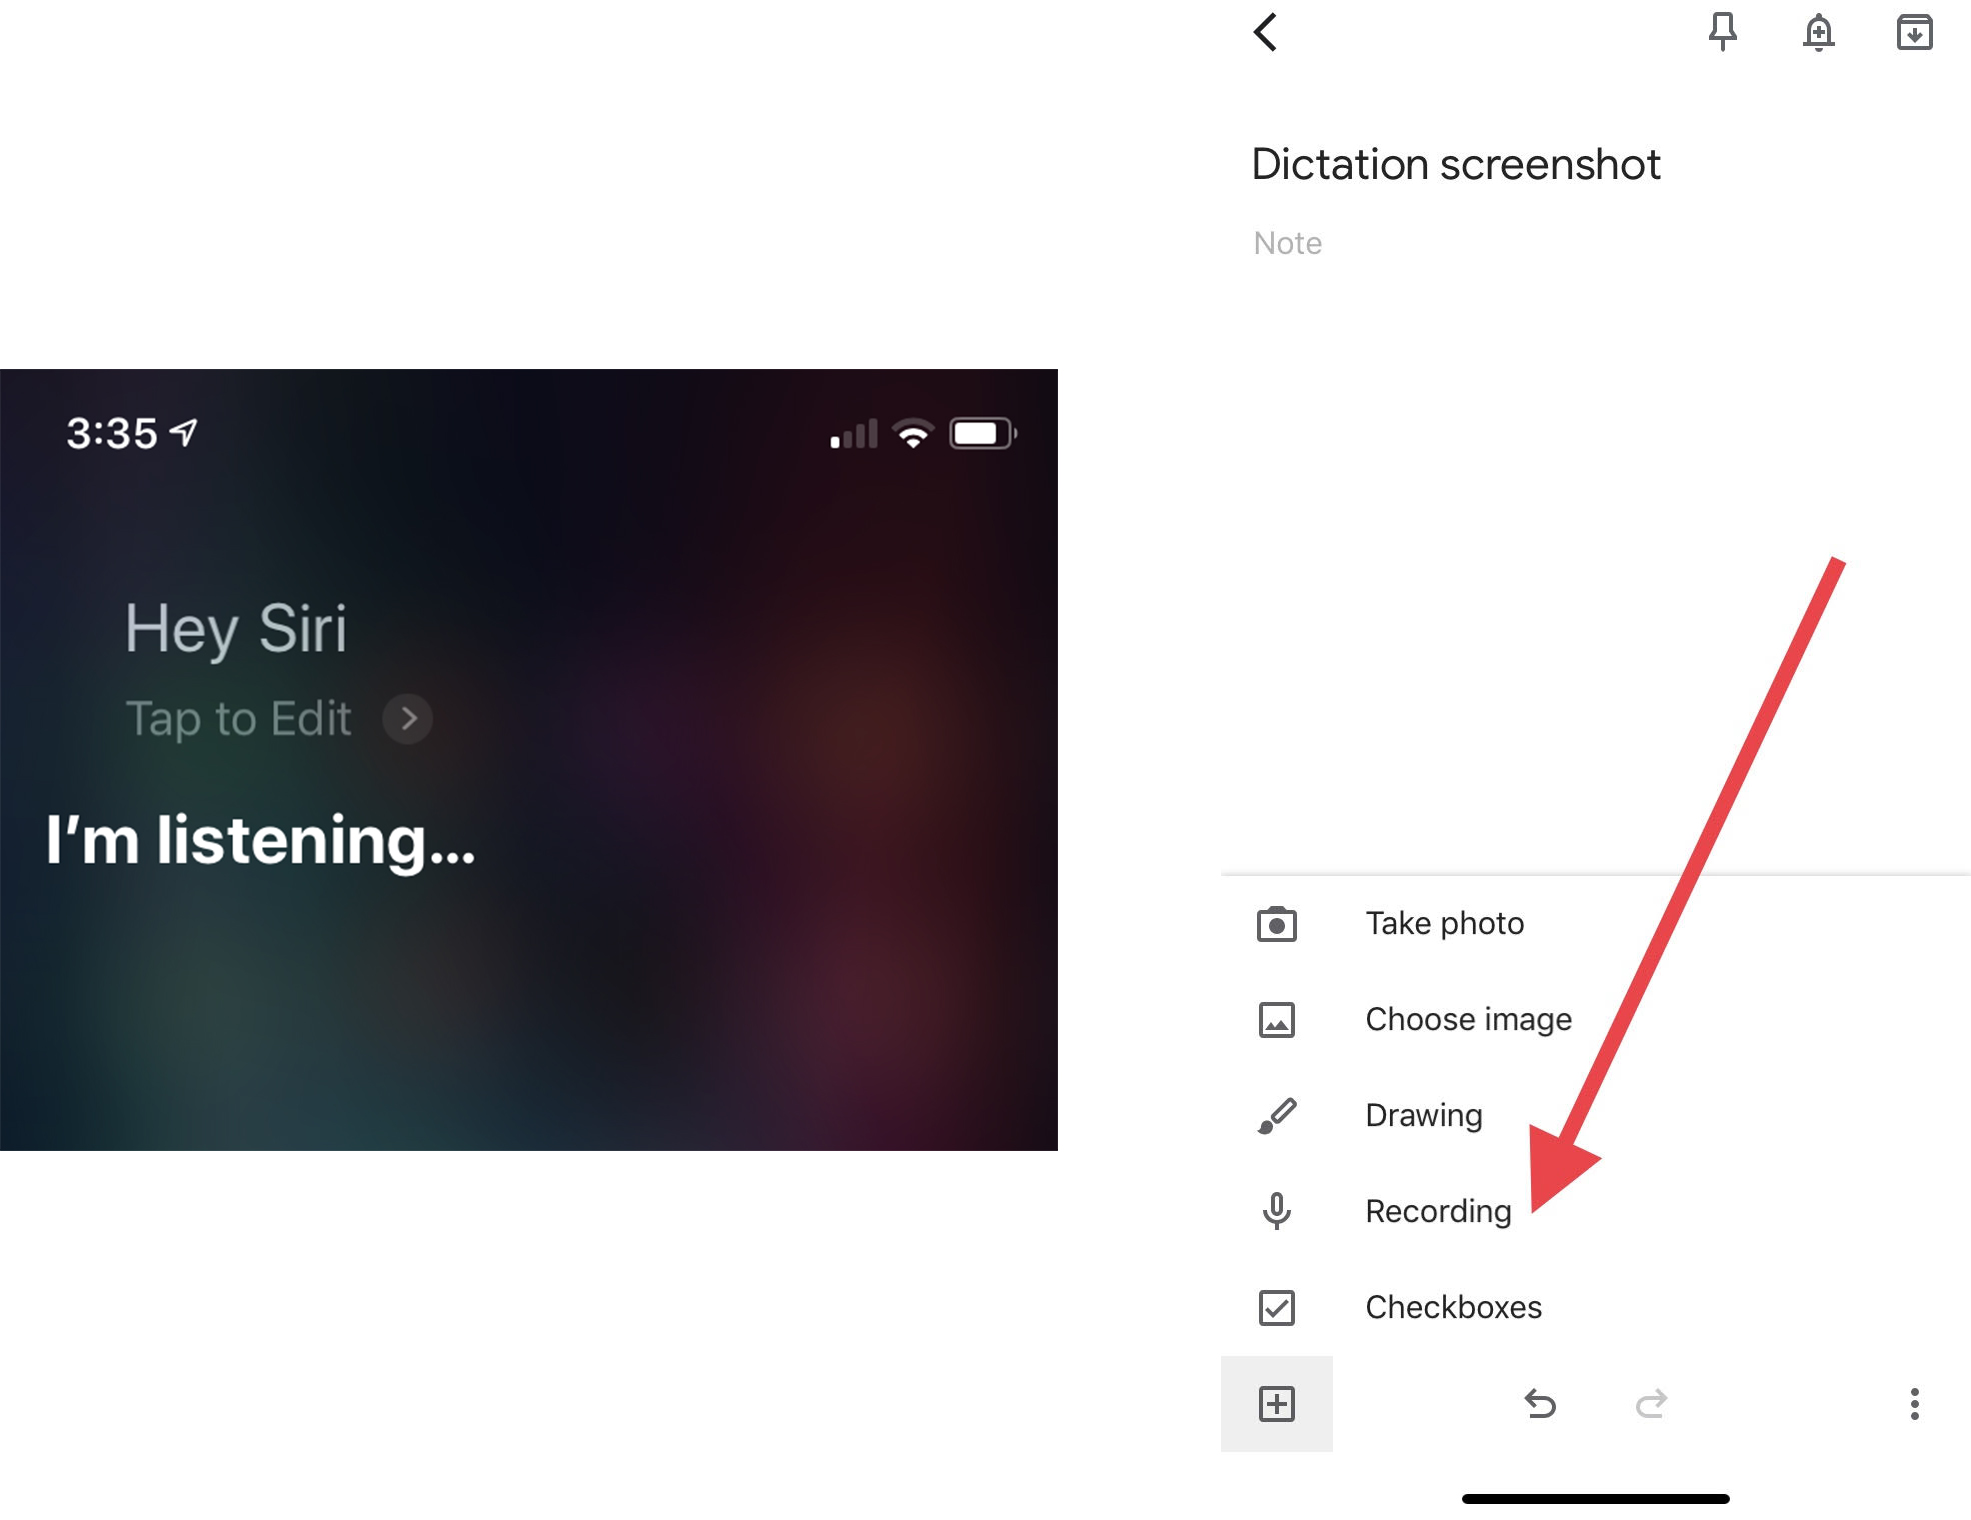1971x1520 pixels.
Task: Go back using the back arrow
Action: (x=1265, y=32)
